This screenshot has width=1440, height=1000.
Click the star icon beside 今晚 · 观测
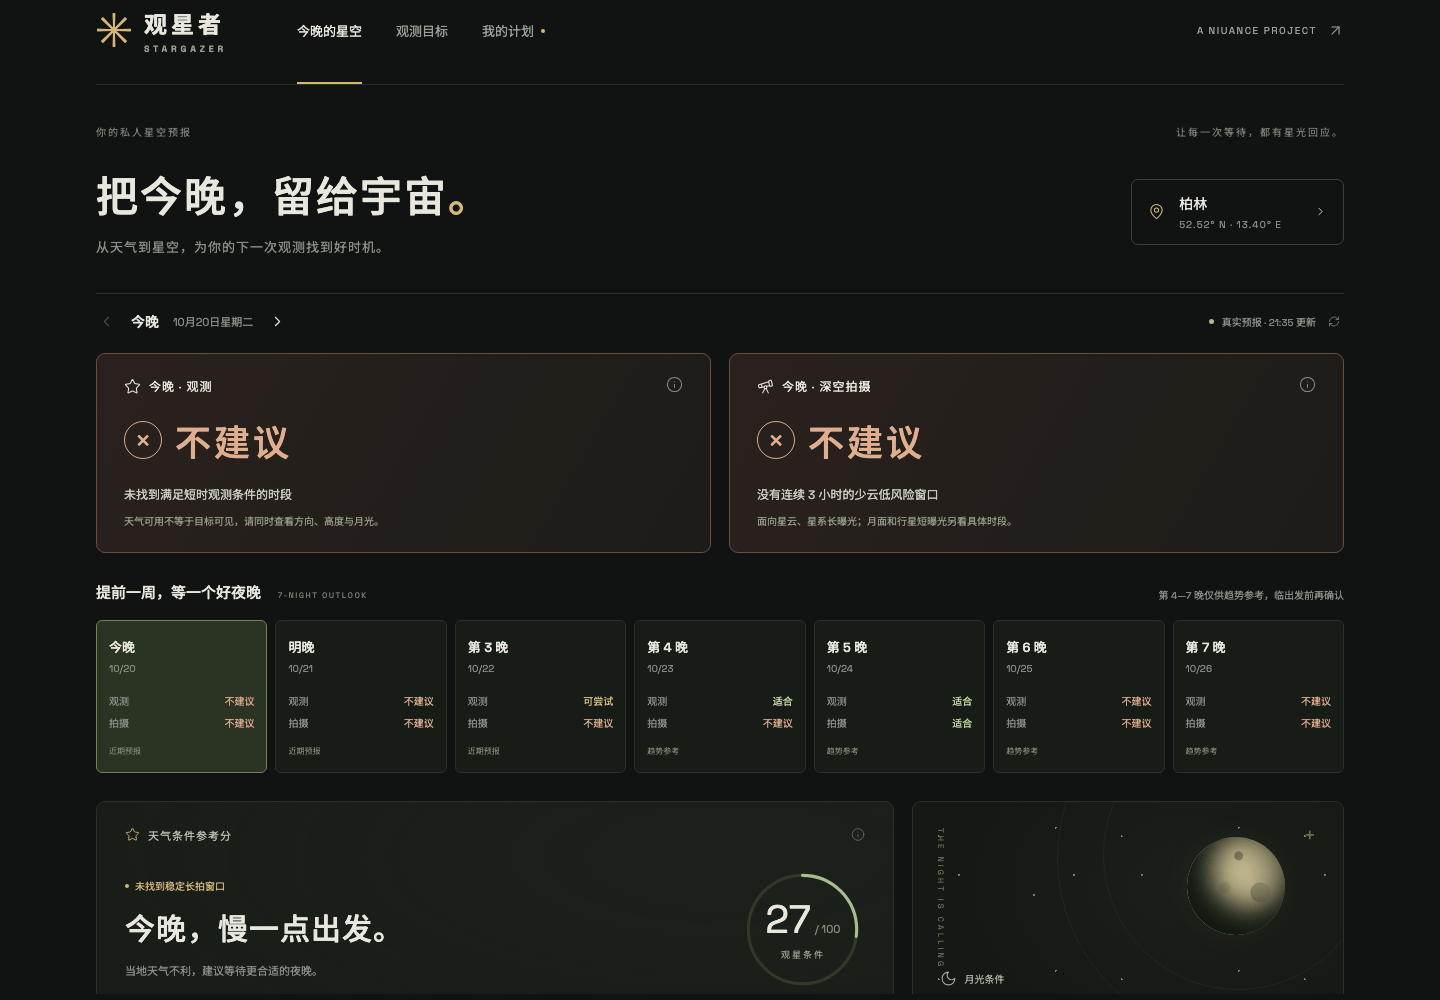(132, 387)
